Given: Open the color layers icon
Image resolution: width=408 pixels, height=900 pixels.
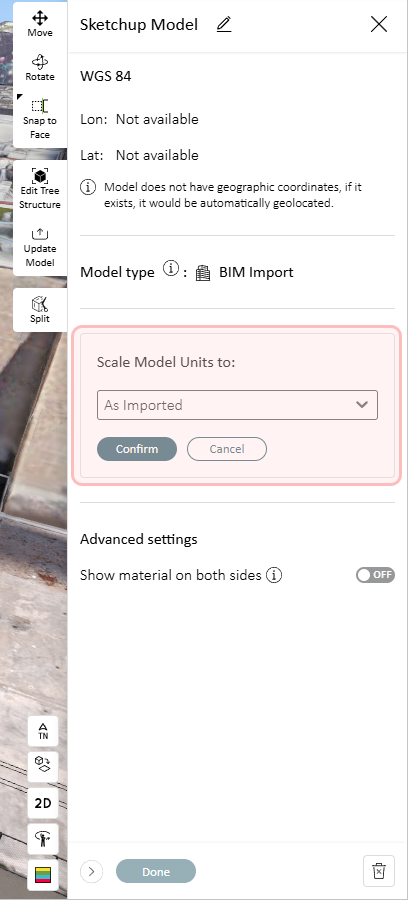Looking at the screenshot, I should click(x=43, y=875).
